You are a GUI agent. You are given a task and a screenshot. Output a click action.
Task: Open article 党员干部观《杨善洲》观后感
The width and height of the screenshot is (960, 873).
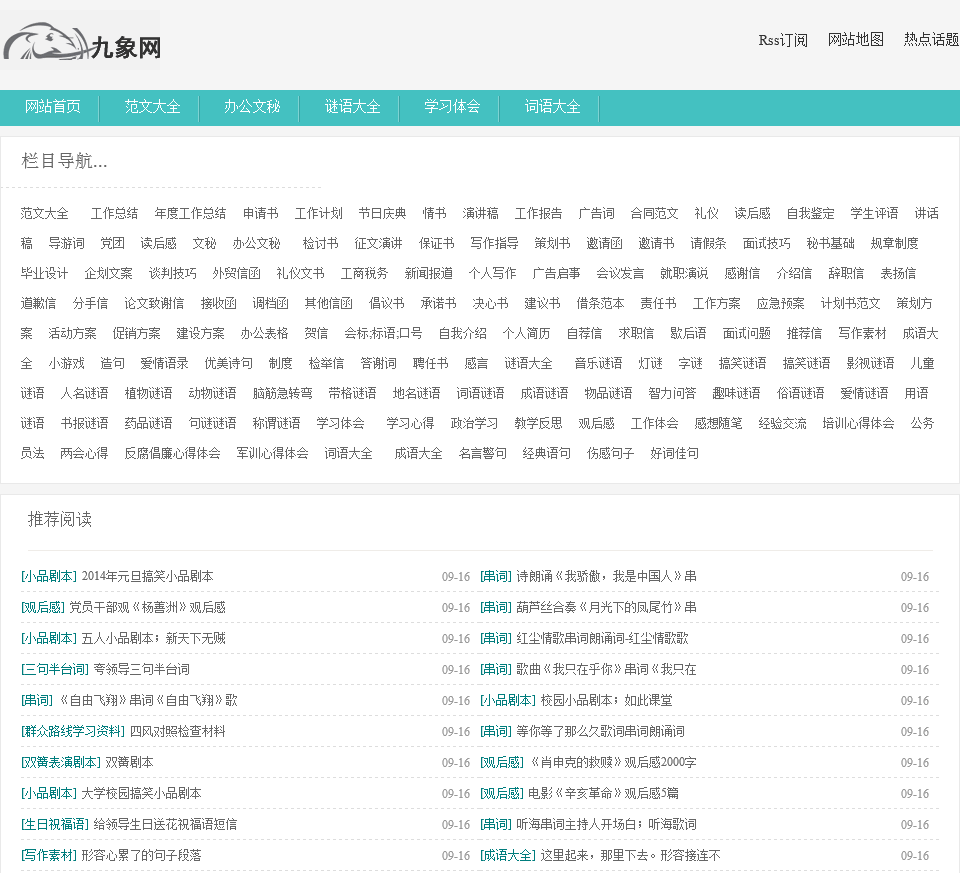pos(148,607)
